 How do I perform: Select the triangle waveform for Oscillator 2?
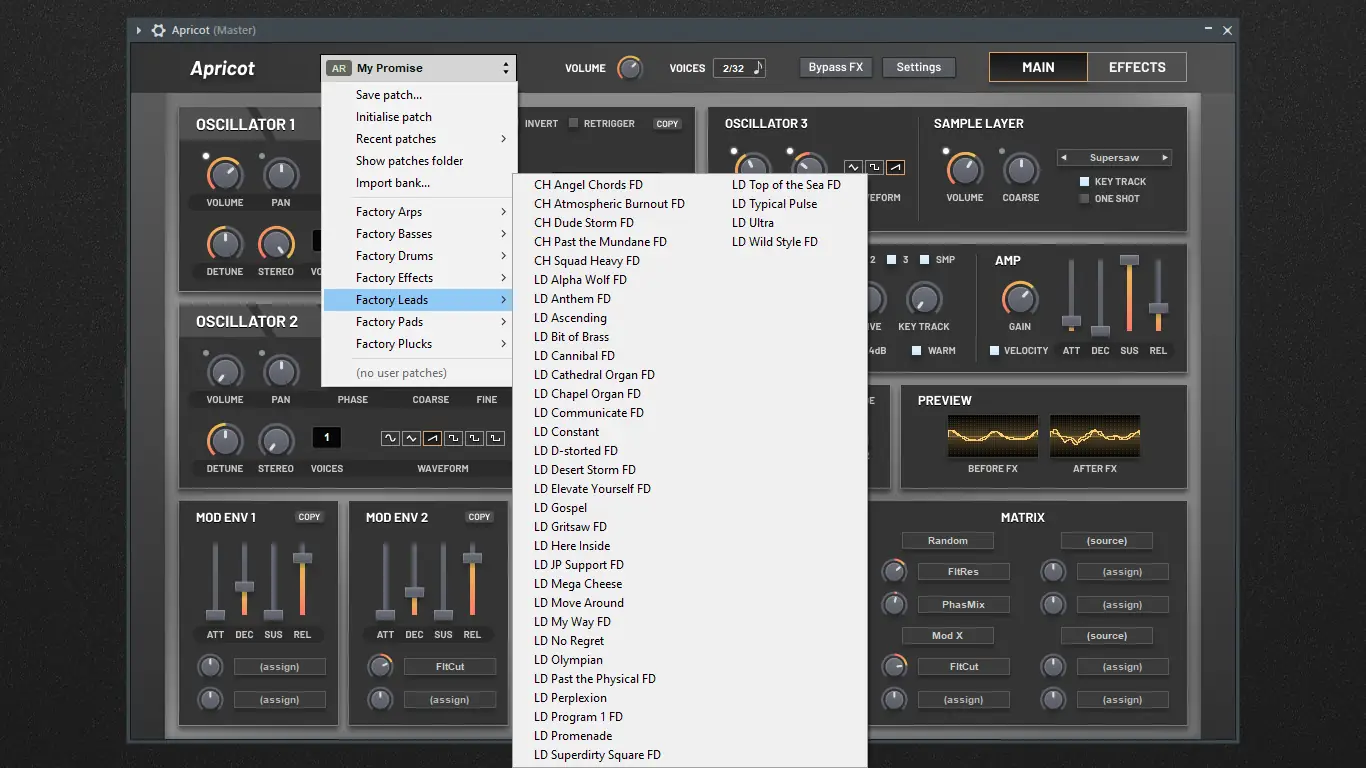410,438
